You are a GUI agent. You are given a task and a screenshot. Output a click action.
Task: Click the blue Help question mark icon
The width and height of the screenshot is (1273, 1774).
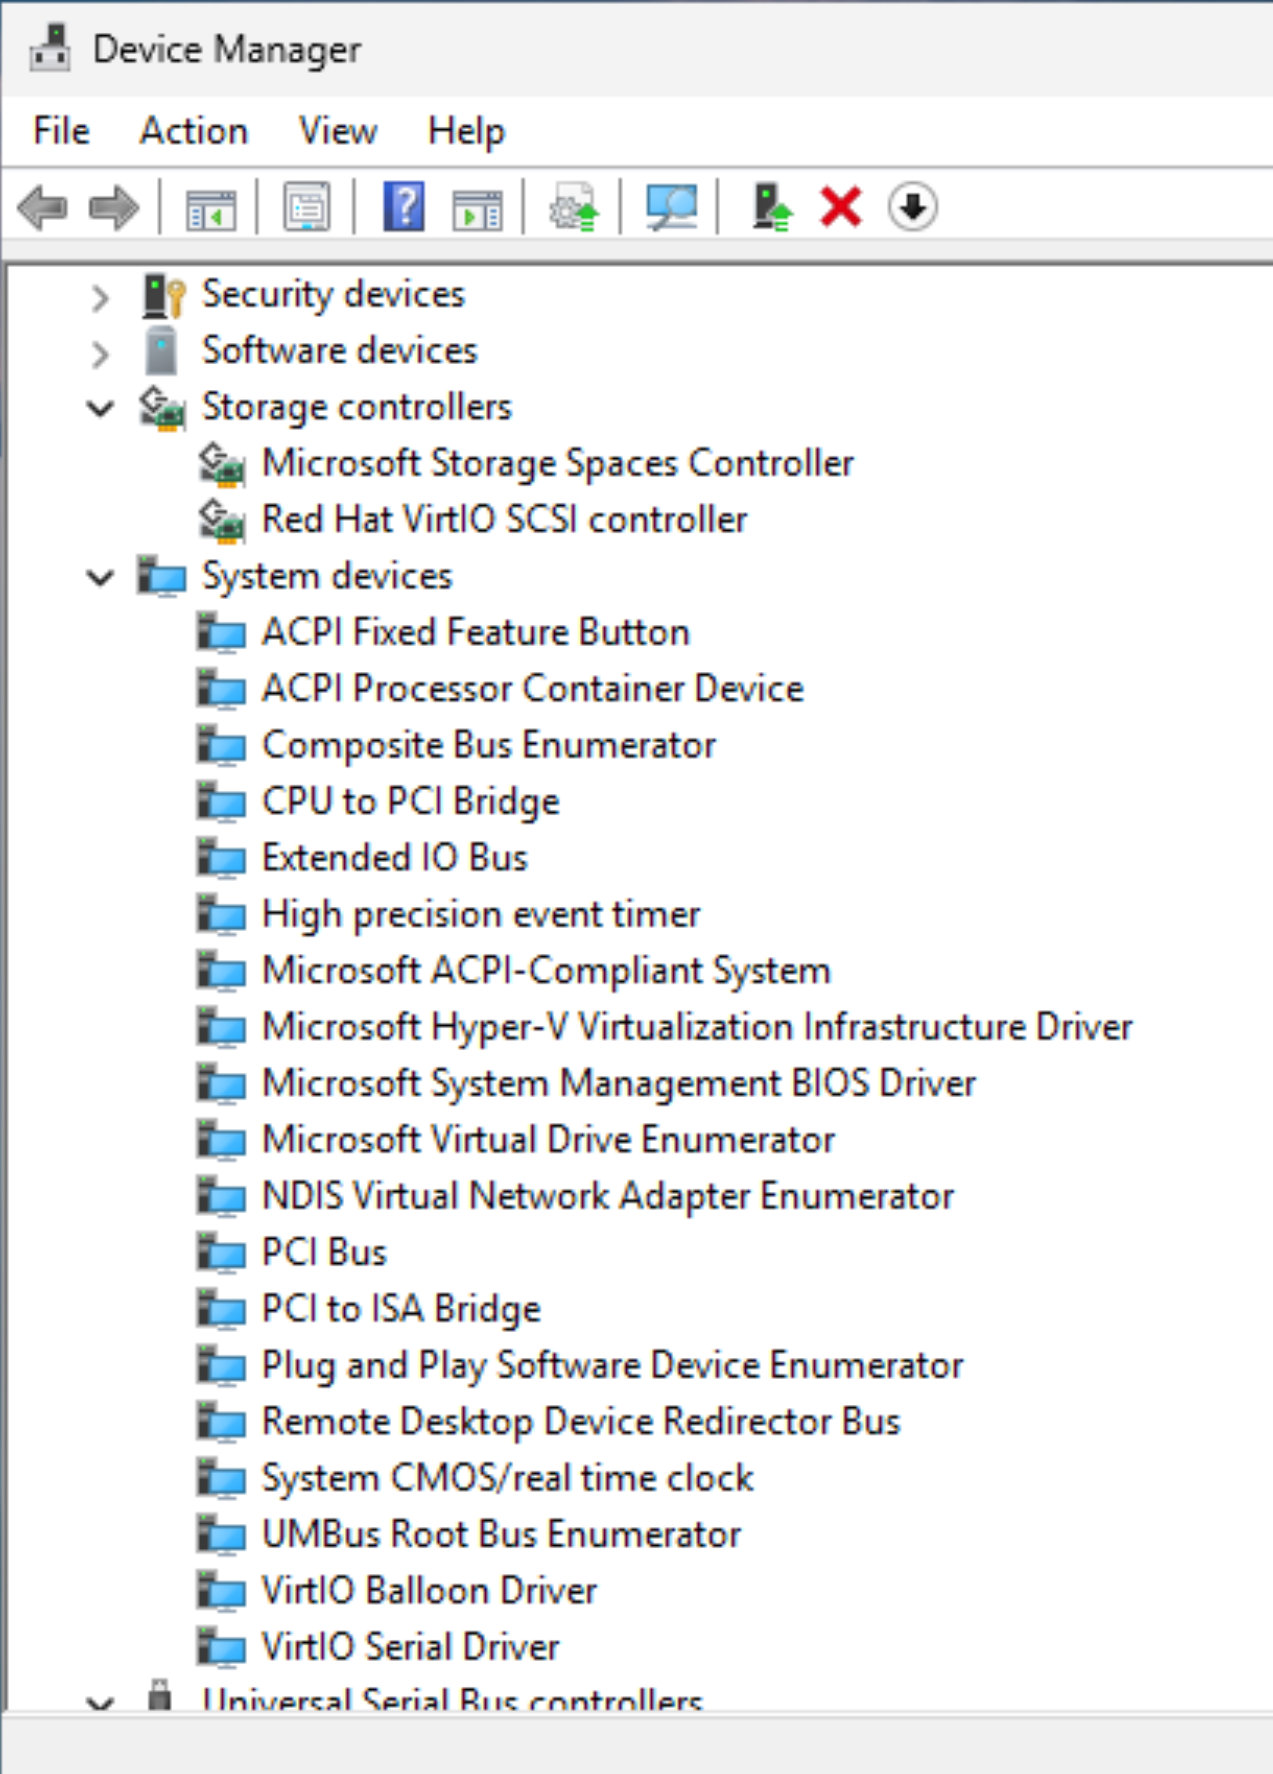(404, 207)
